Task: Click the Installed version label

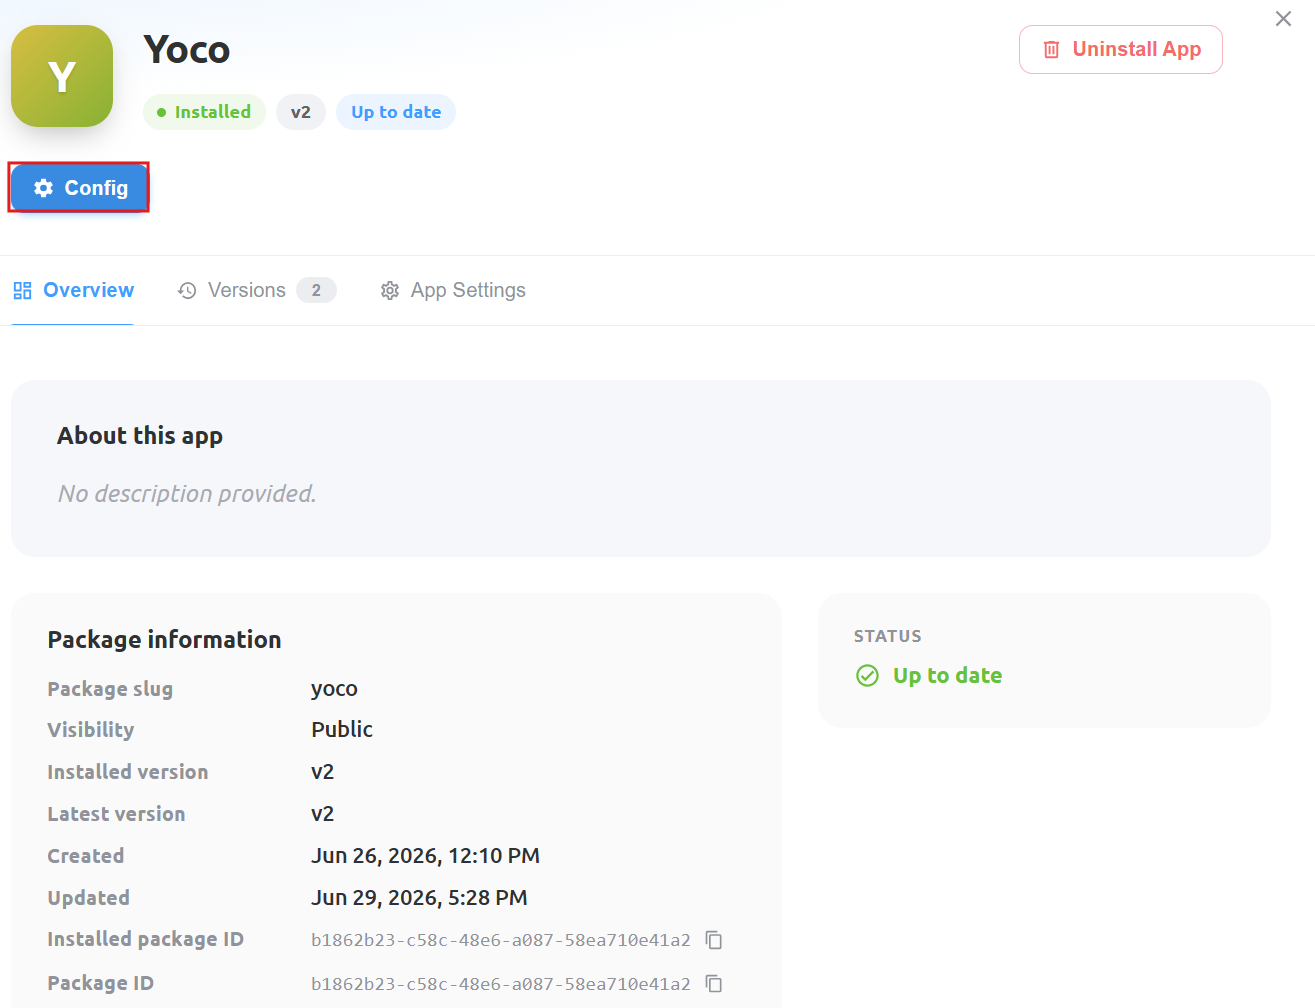Action: tap(128, 772)
